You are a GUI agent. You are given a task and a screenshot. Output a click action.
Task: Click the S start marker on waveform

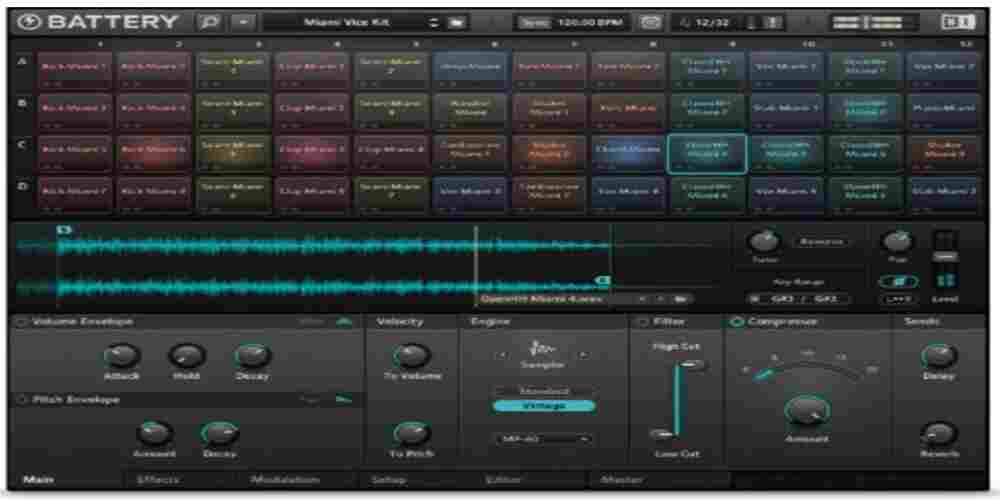coord(66,230)
